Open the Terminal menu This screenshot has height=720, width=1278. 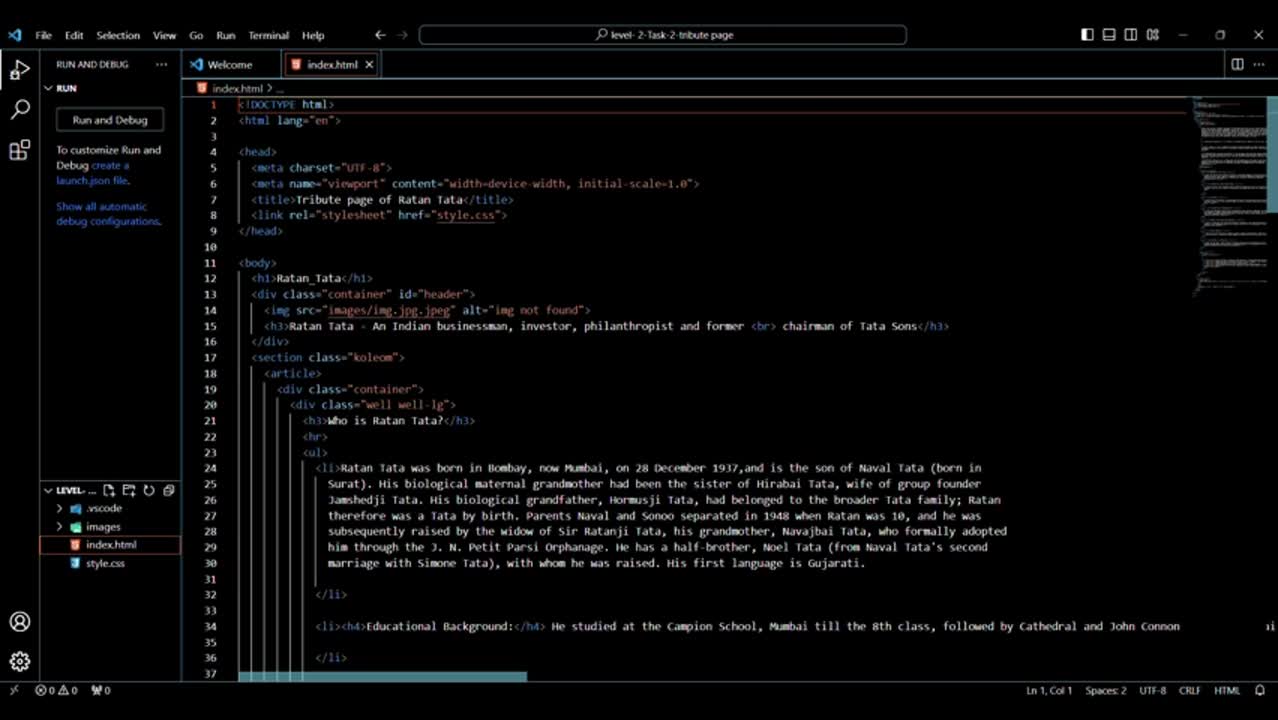pyautogui.click(x=268, y=35)
